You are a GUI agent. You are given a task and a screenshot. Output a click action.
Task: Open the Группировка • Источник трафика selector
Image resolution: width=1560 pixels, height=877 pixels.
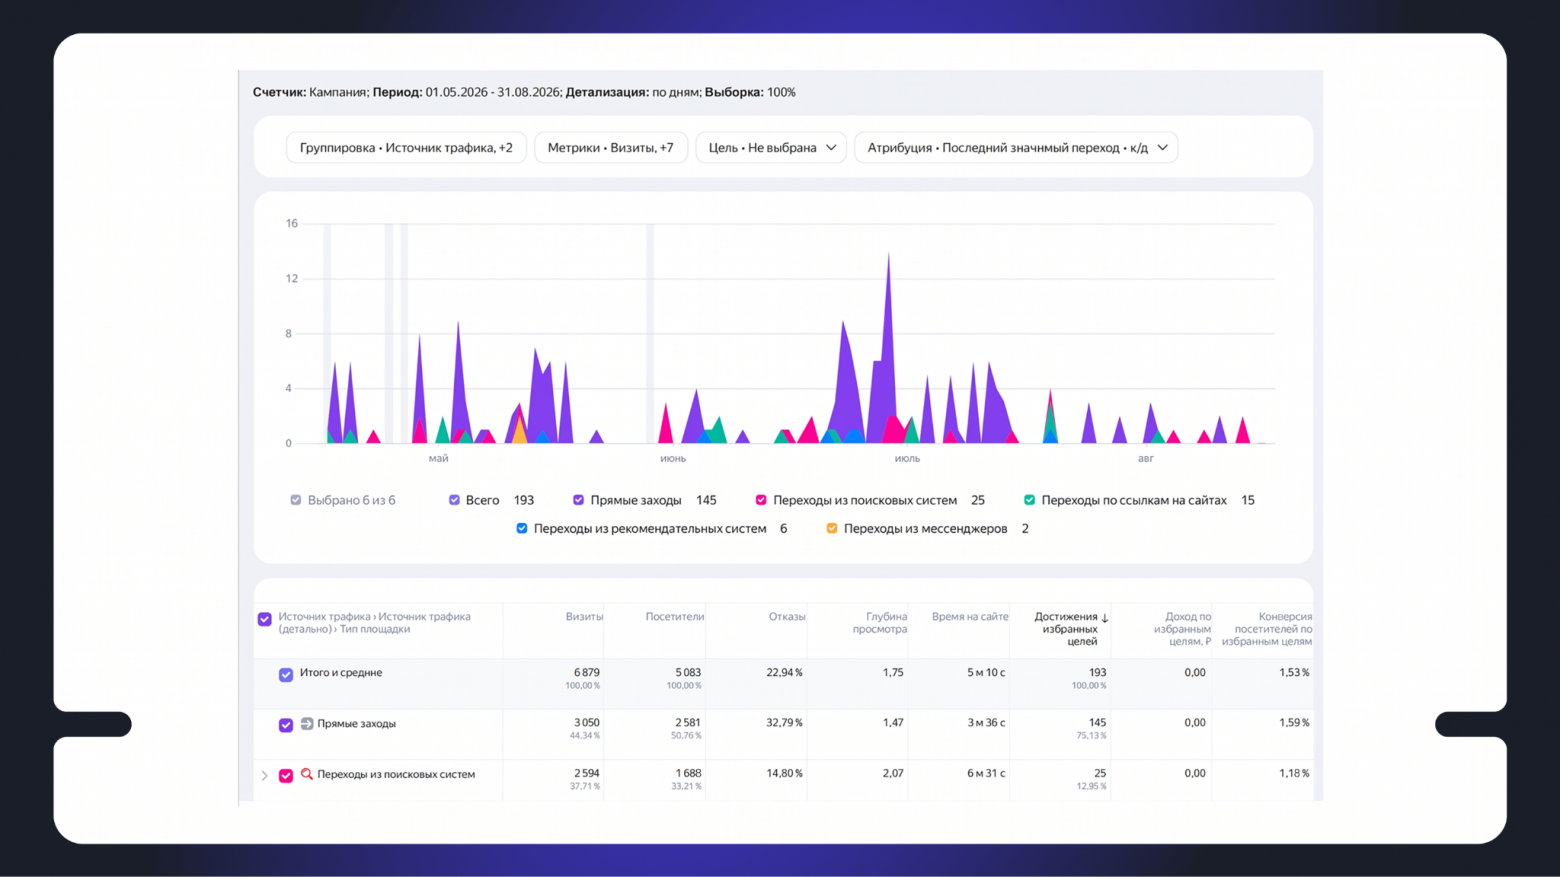click(406, 147)
